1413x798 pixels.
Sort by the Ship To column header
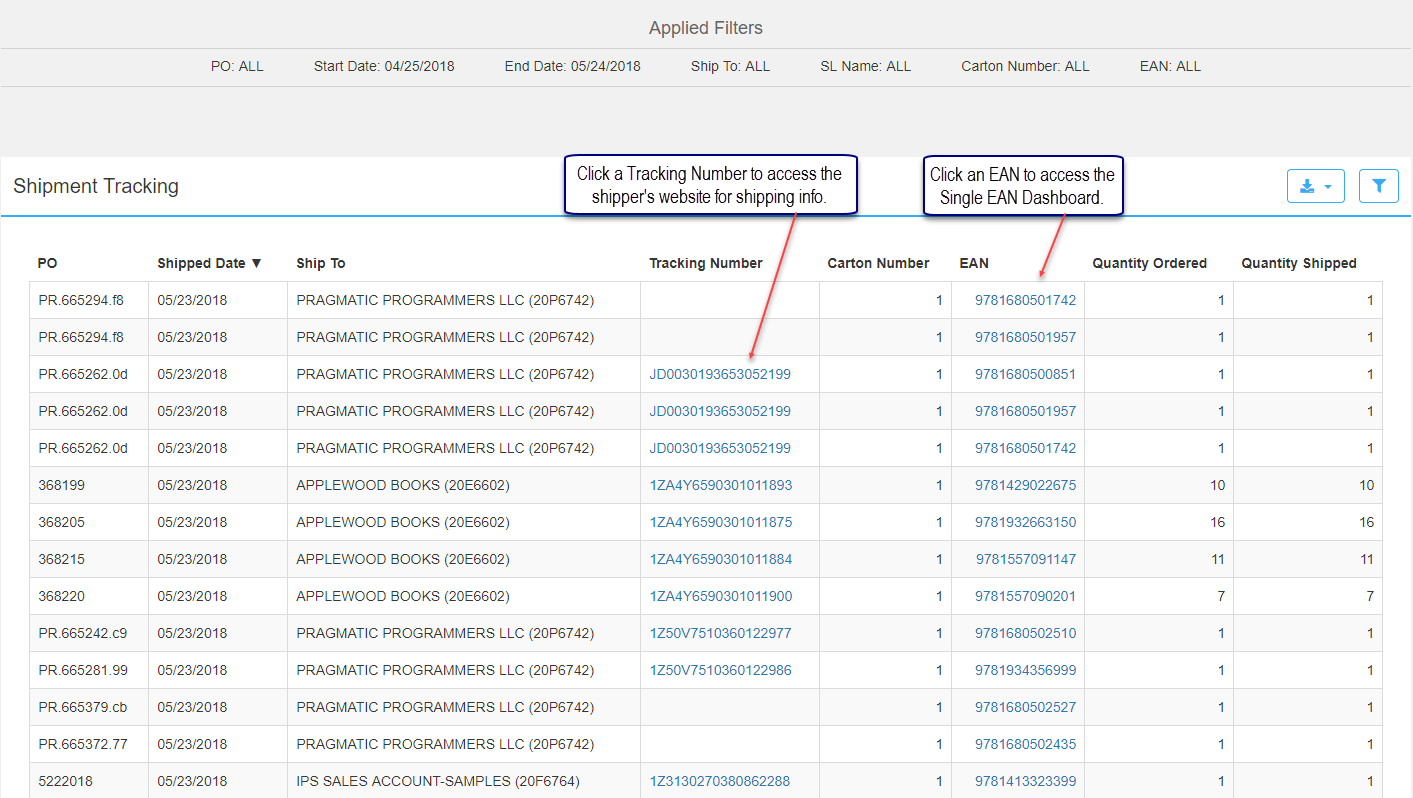[x=321, y=263]
